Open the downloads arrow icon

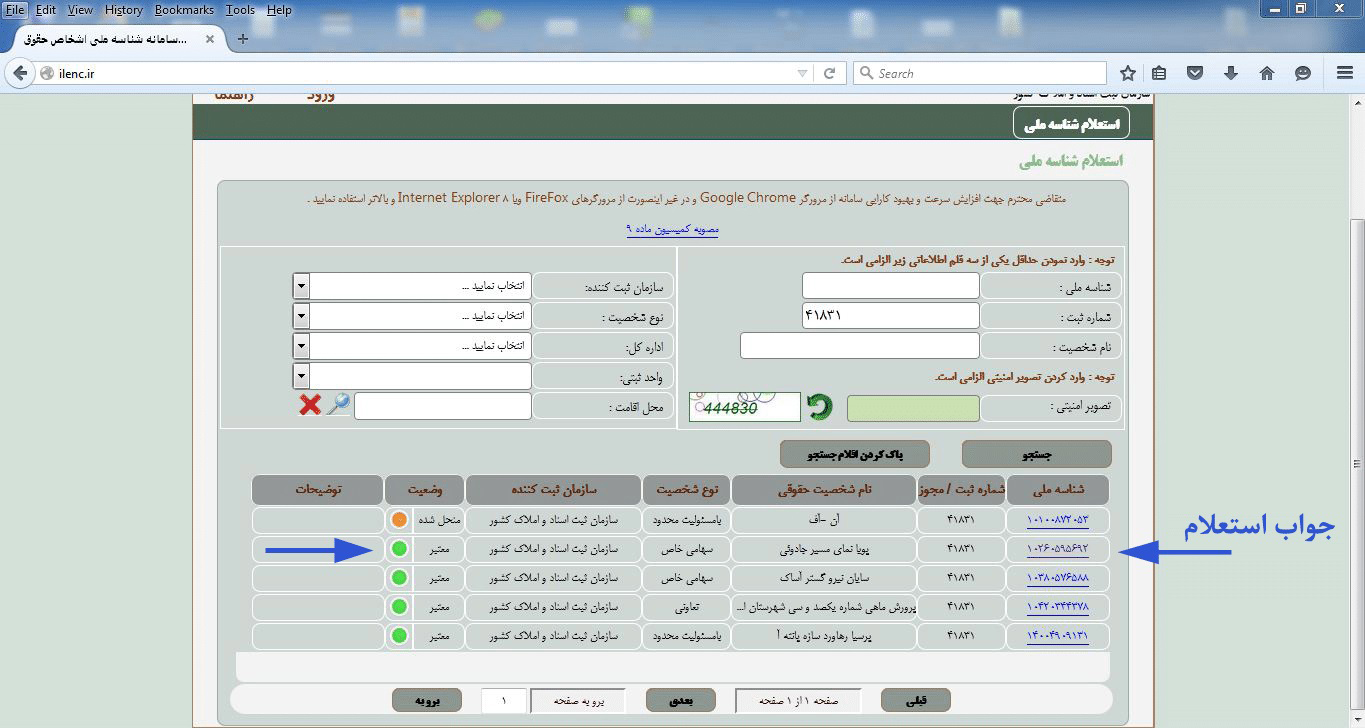point(1231,73)
